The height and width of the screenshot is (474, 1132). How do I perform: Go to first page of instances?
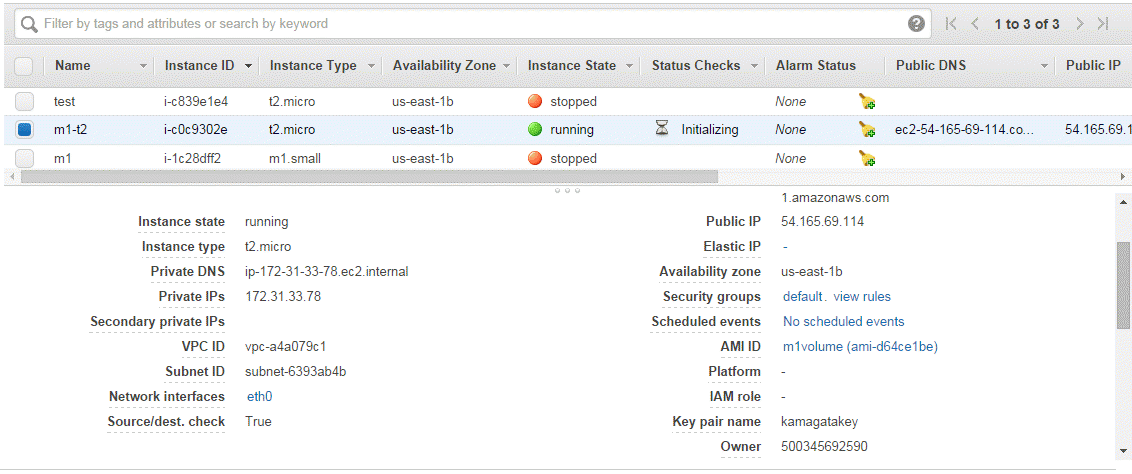[x=951, y=24]
